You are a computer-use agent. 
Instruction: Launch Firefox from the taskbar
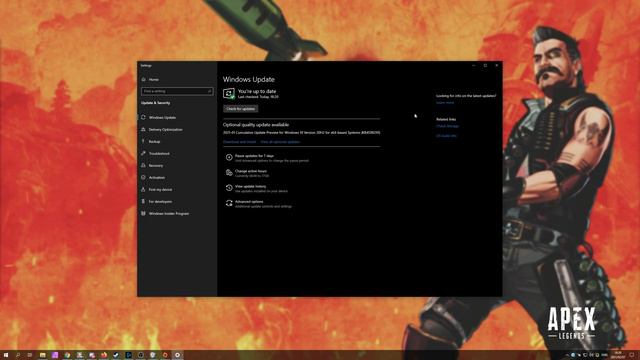coord(104,355)
